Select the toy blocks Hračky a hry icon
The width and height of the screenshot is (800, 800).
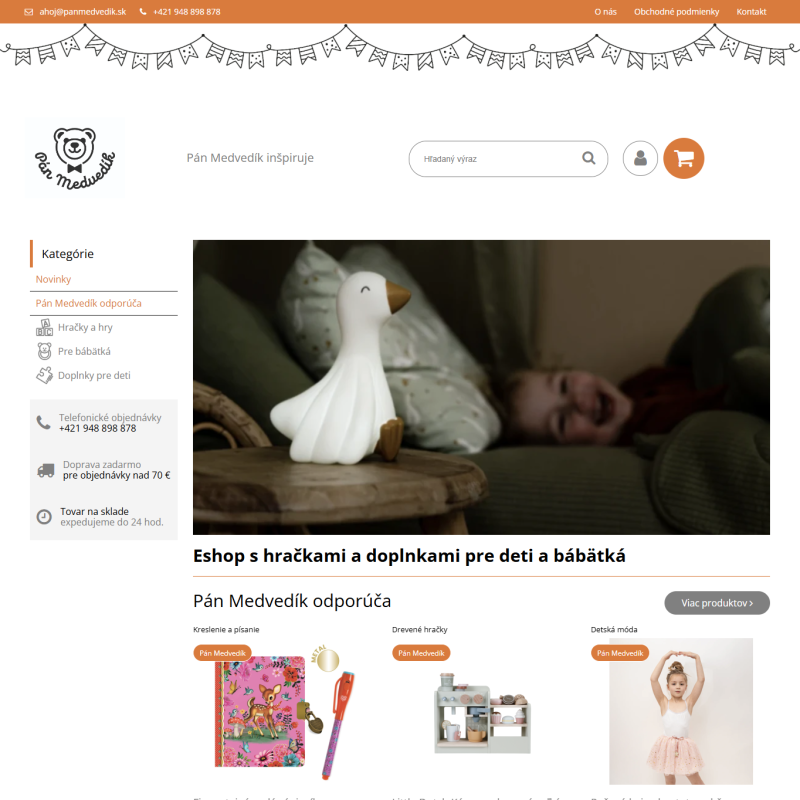tap(44, 327)
